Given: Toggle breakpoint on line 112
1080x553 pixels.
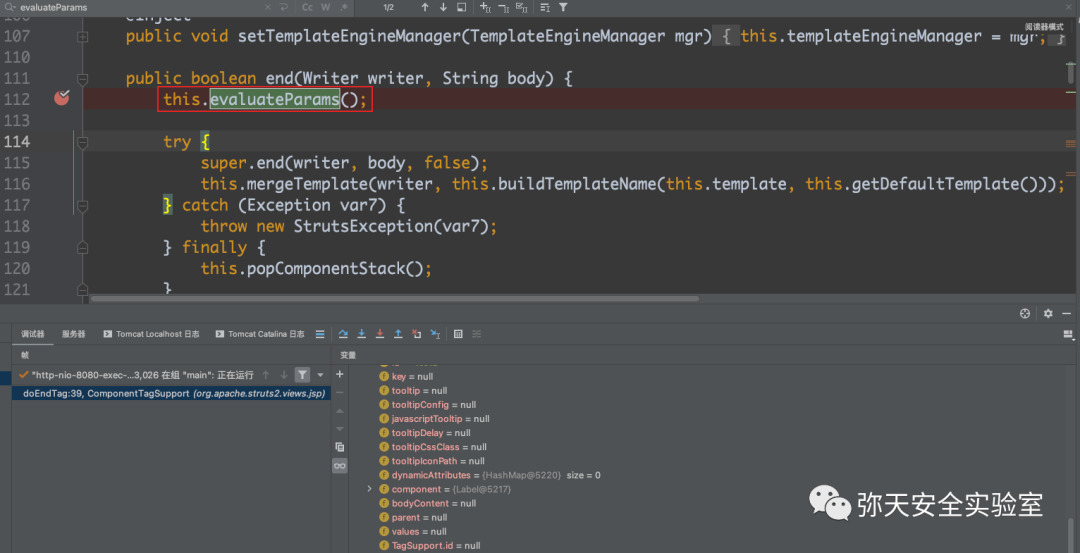Looking at the screenshot, I should pos(62,98).
